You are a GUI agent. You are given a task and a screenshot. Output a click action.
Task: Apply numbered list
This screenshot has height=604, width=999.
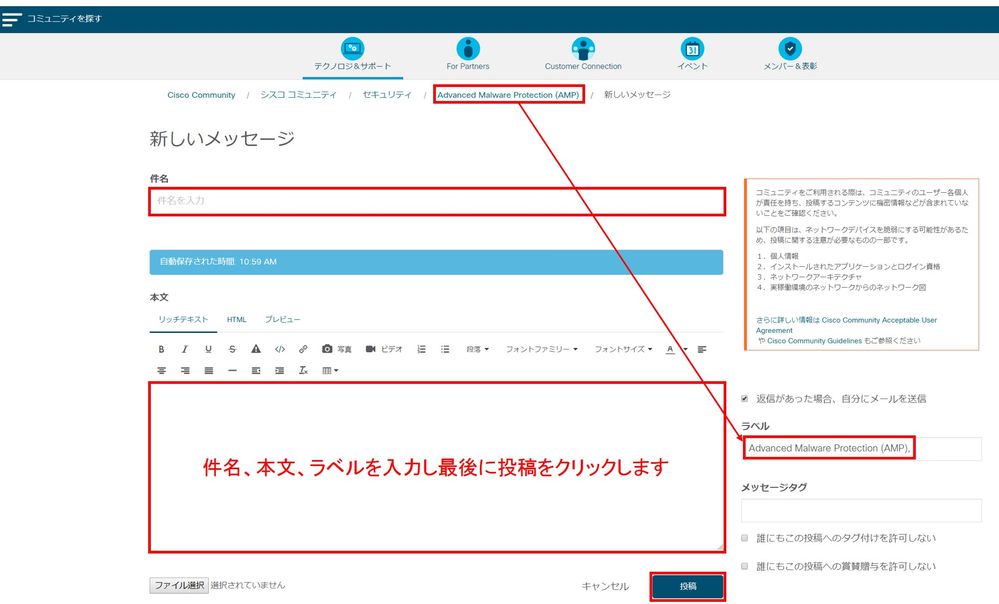[x=421, y=349]
